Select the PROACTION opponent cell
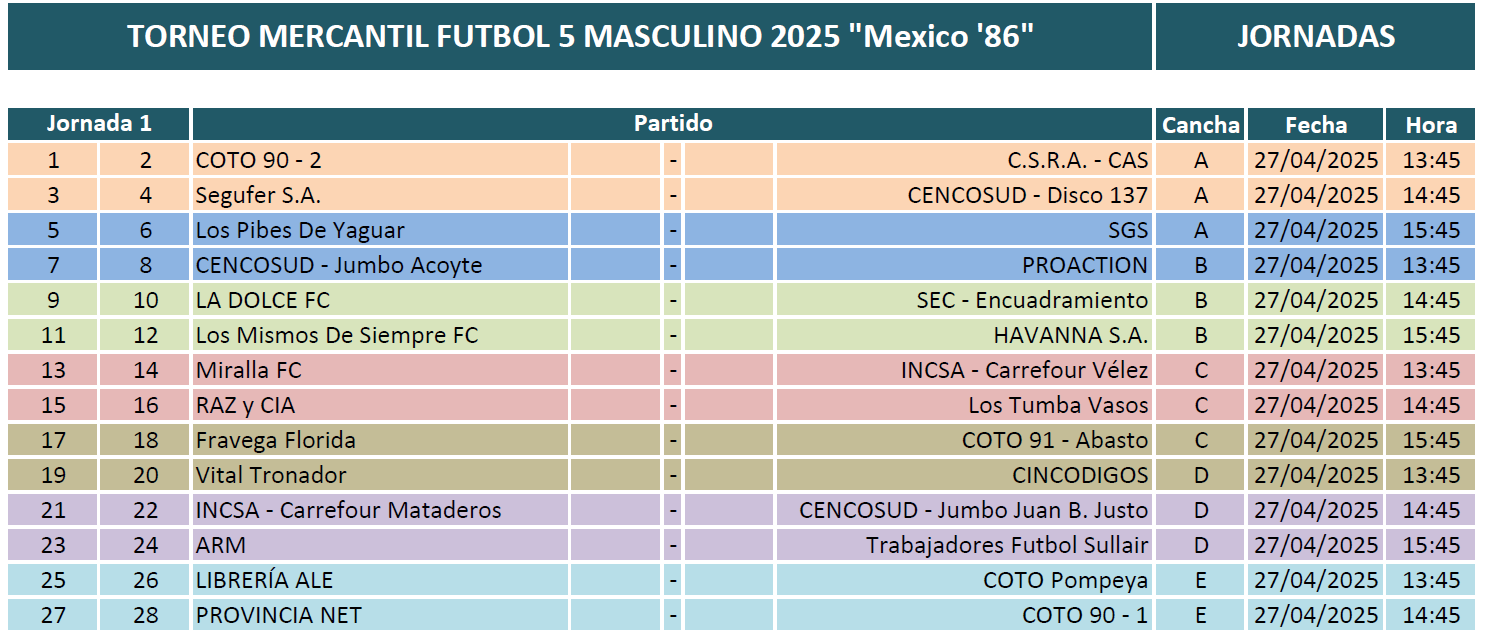The width and height of the screenshot is (1486, 639). coord(965,265)
